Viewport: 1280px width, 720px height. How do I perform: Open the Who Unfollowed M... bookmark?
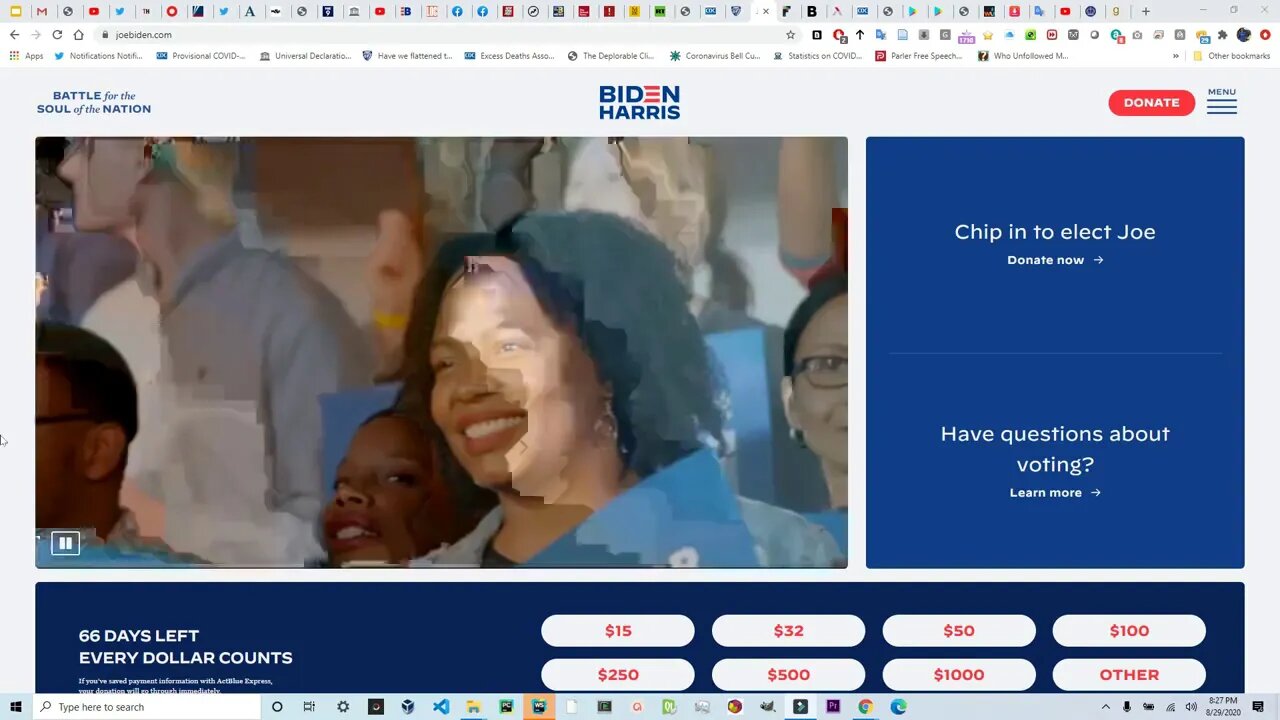(1023, 56)
